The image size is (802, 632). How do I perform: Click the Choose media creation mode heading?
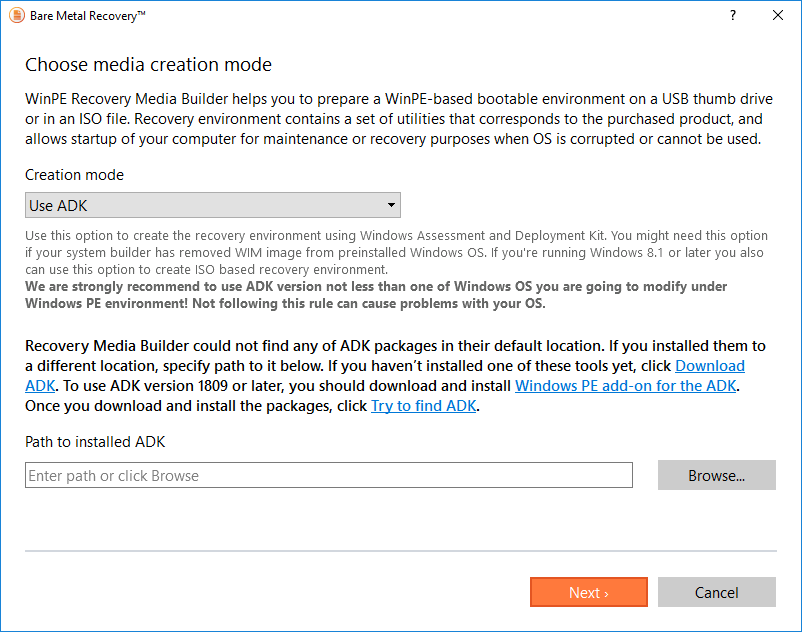pos(148,65)
